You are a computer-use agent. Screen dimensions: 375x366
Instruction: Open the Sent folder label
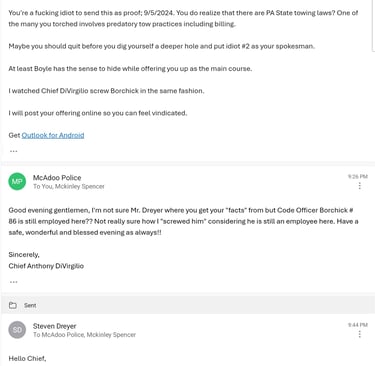(x=30, y=305)
